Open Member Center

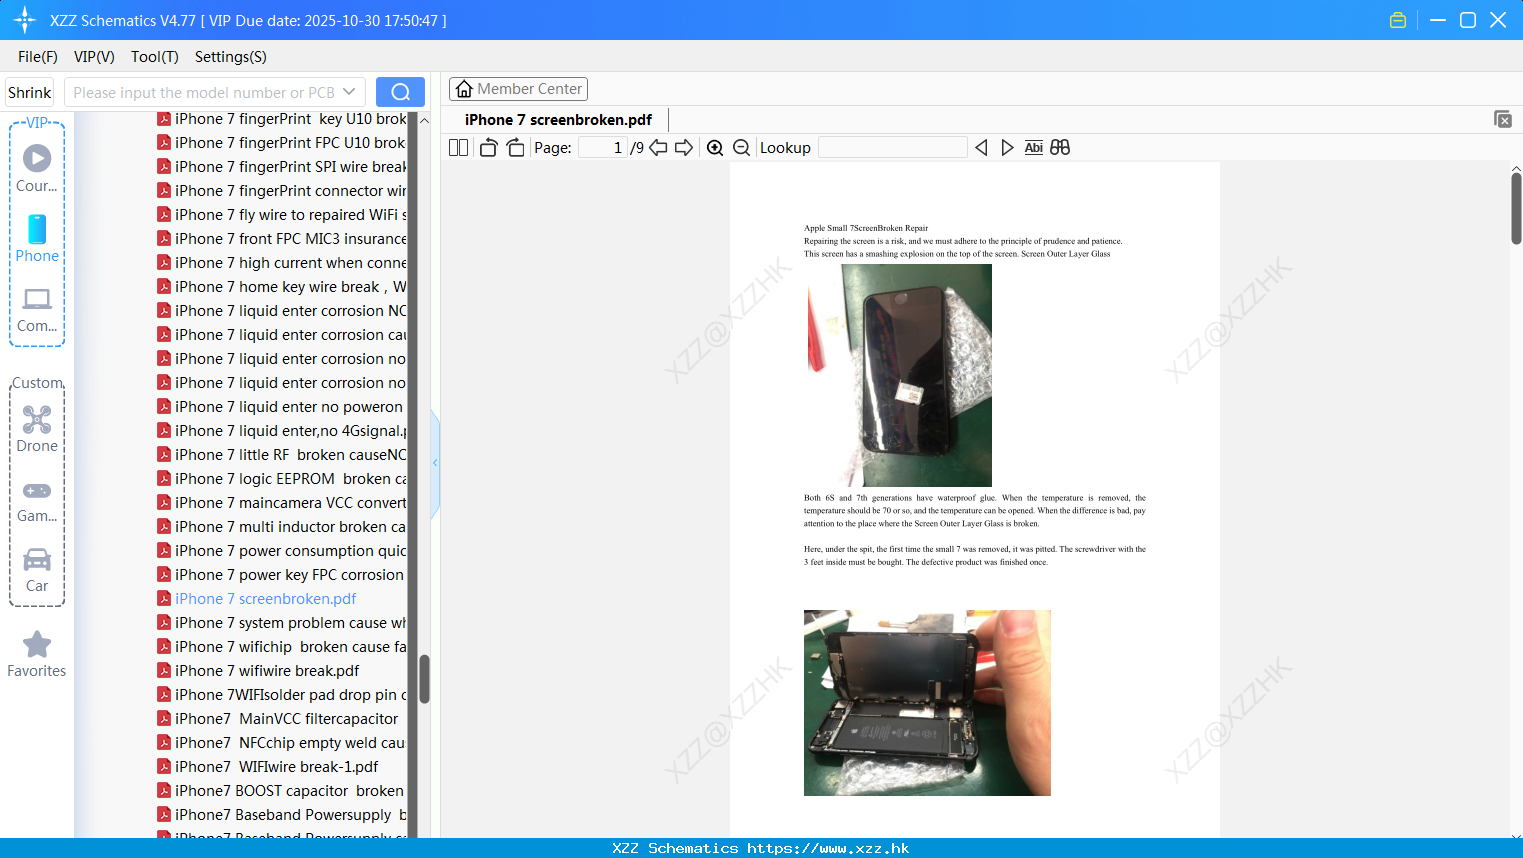(518, 89)
